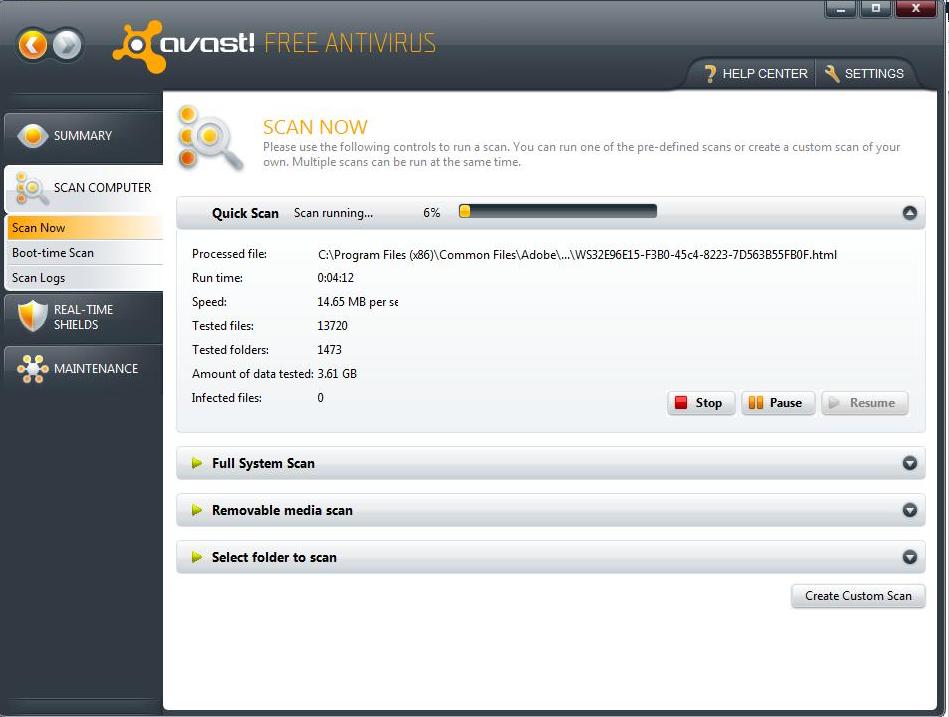Viewport: 949px width, 717px height.
Task: Collapse the Quick Scan details panel
Action: [909, 213]
